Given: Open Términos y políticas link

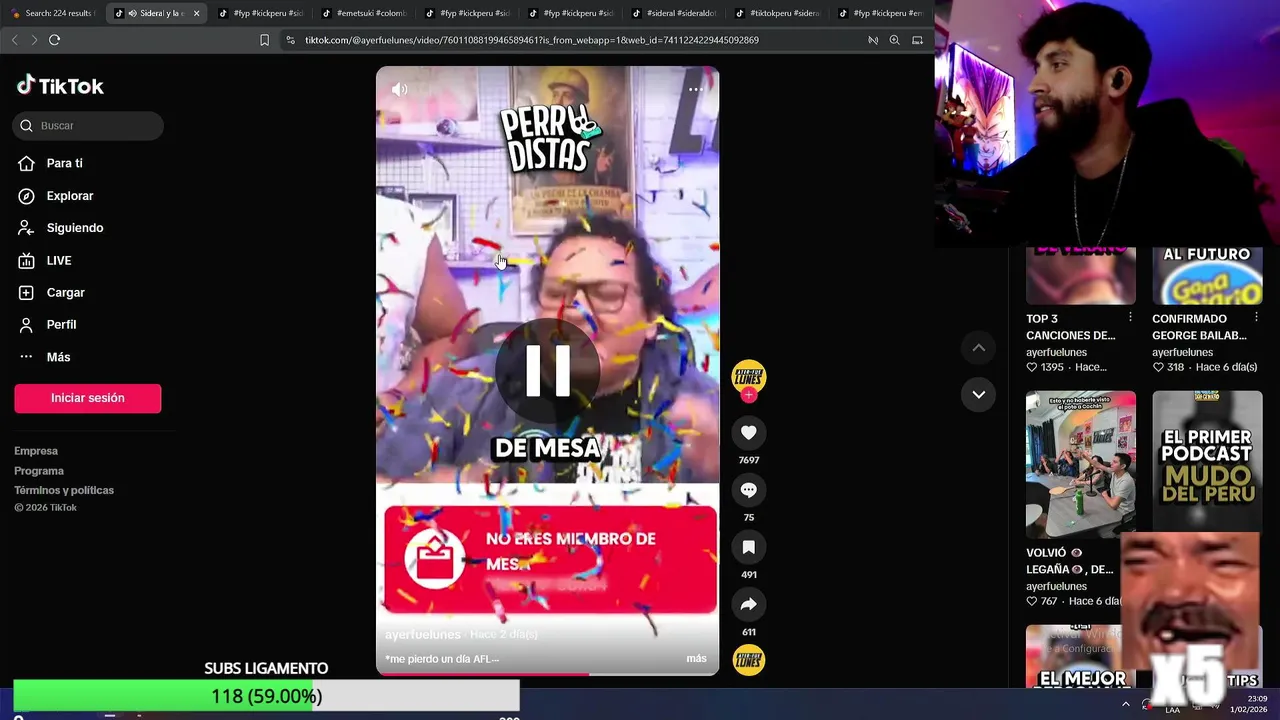Looking at the screenshot, I should (64, 490).
